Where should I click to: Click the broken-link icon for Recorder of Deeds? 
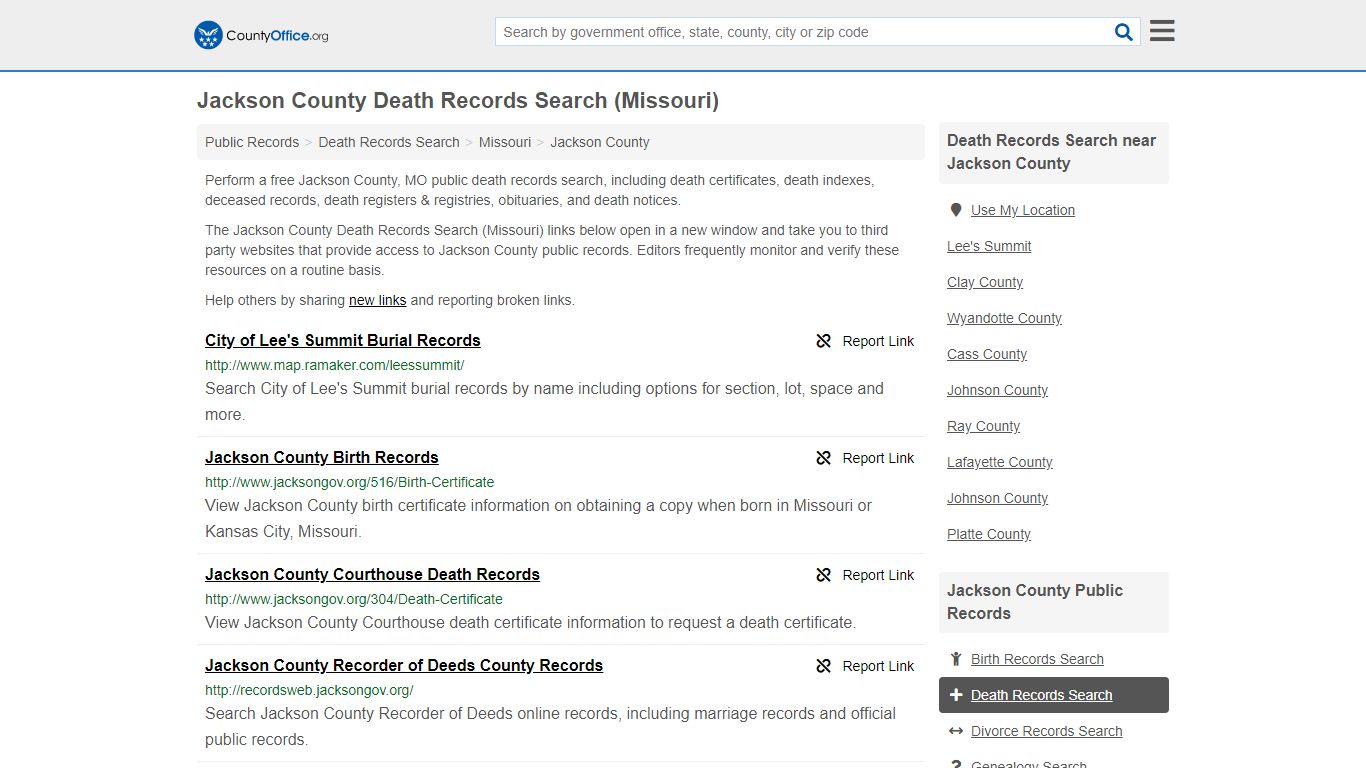point(824,666)
